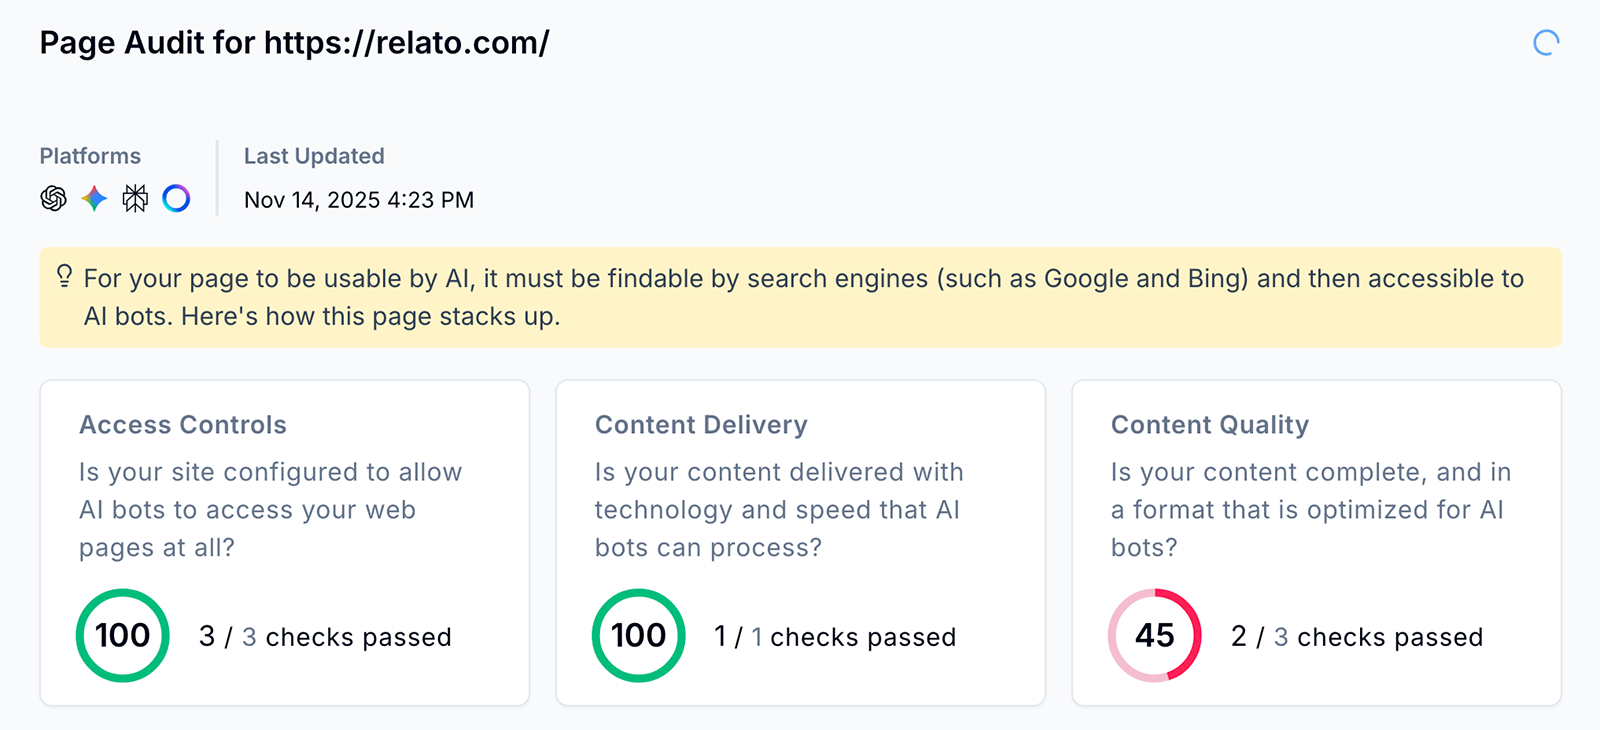Image resolution: width=1600 pixels, height=730 pixels.
Task: Click the lightbulb tip icon in the banner
Action: pyautogui.click(x=65, y=276)
